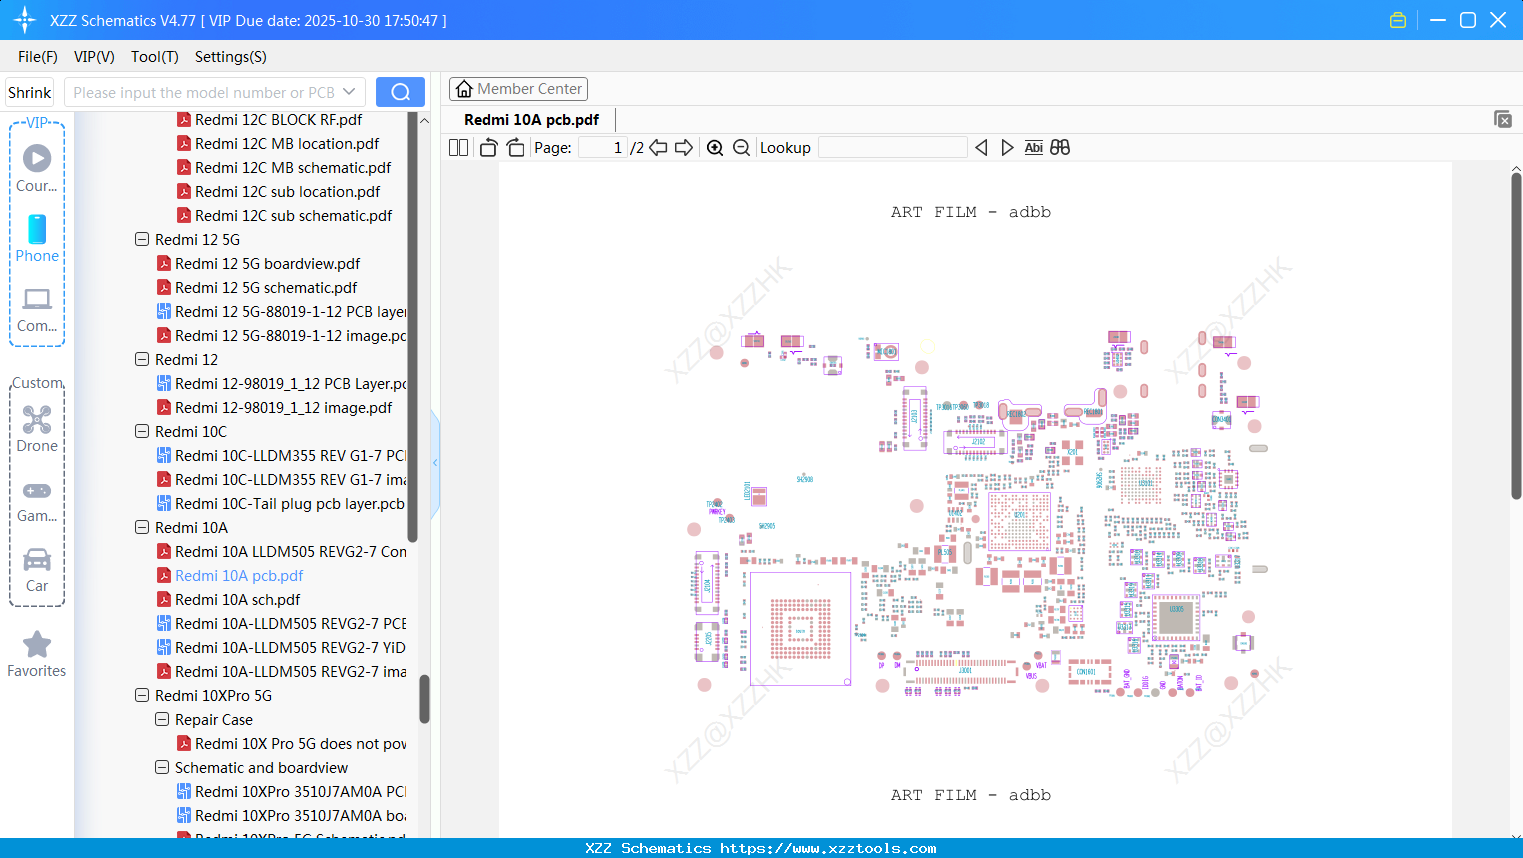Open Redmi 12 5G schematic.pdf
This screenshot has height=858, width=1523.
point(266,288)
